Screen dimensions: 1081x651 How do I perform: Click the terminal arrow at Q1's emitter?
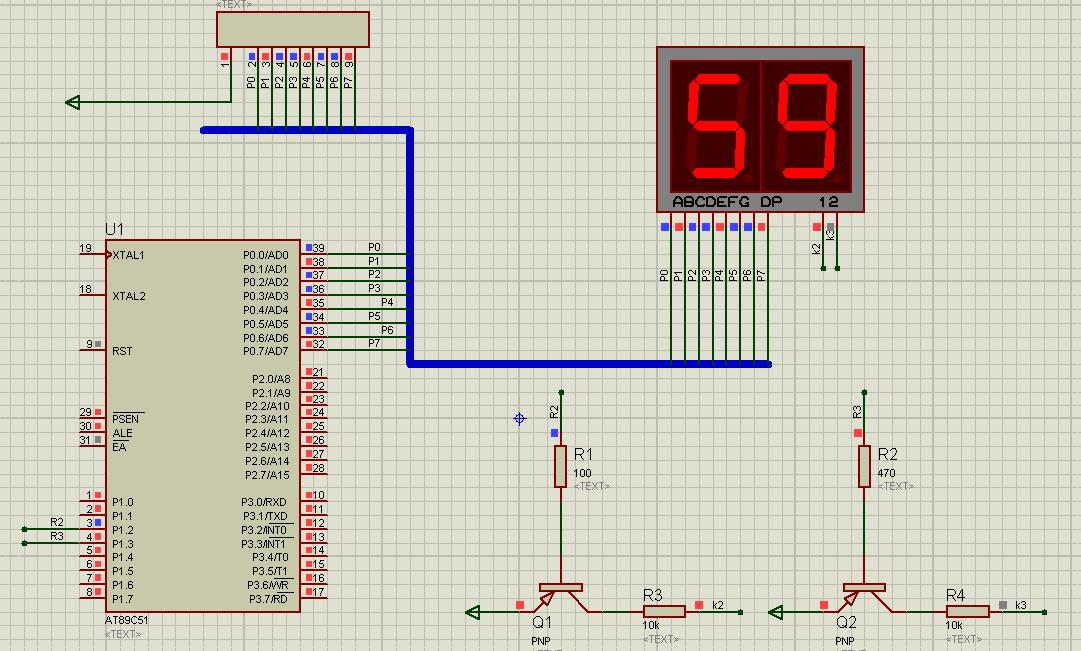coord(473,612)
